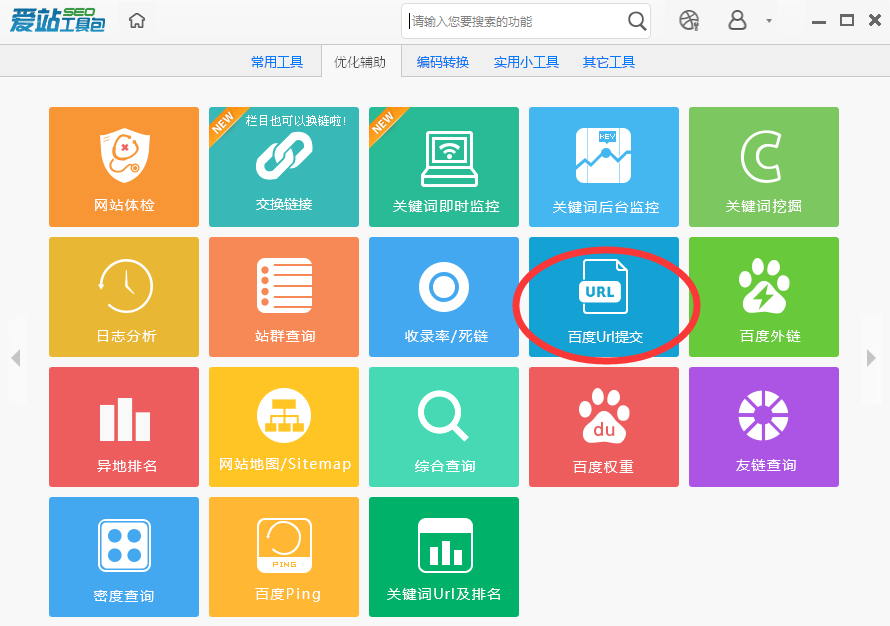Start a search with the magnifier button

636,20
